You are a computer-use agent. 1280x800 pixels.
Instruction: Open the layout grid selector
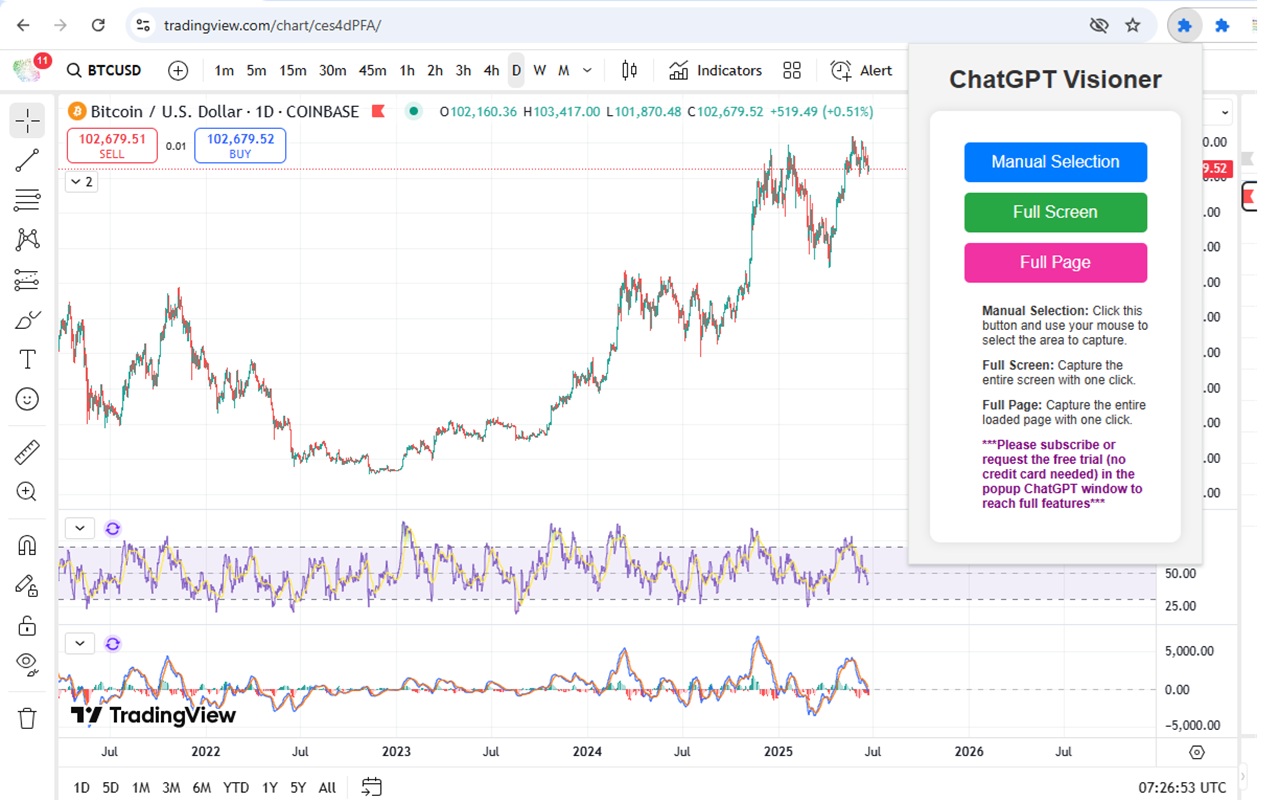coord(792,70)
